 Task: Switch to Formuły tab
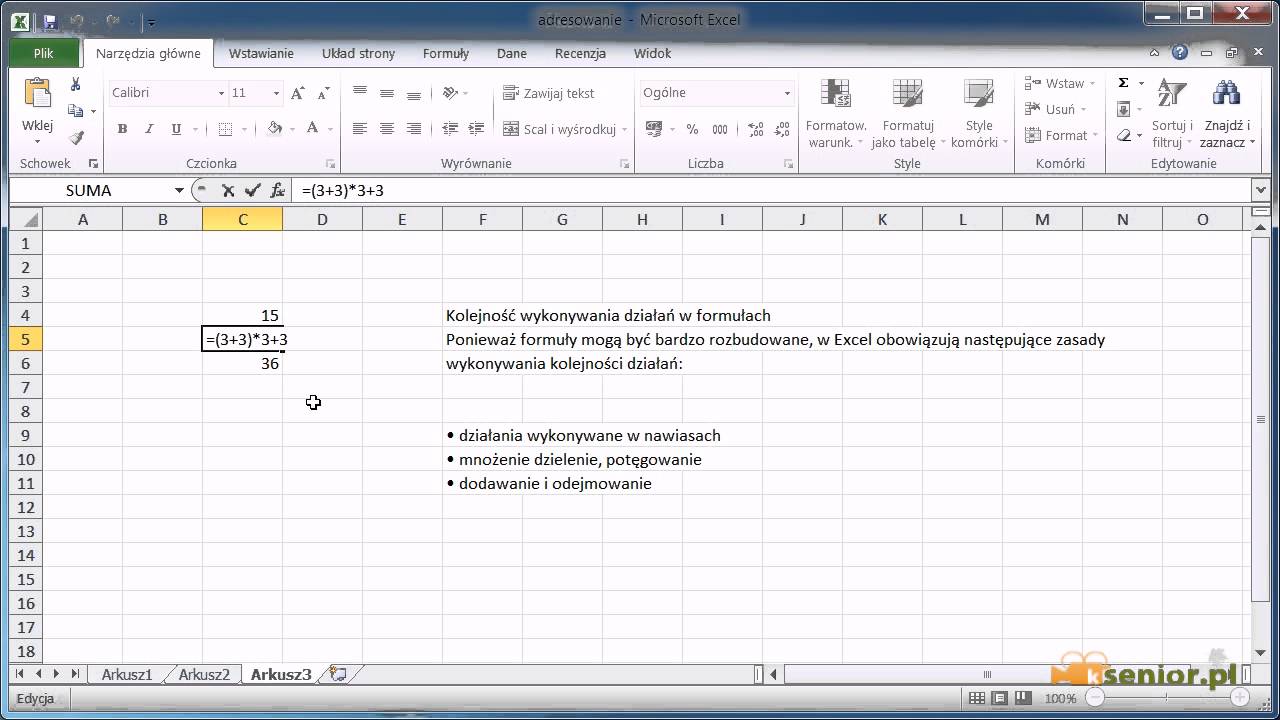tap(446, 54)
